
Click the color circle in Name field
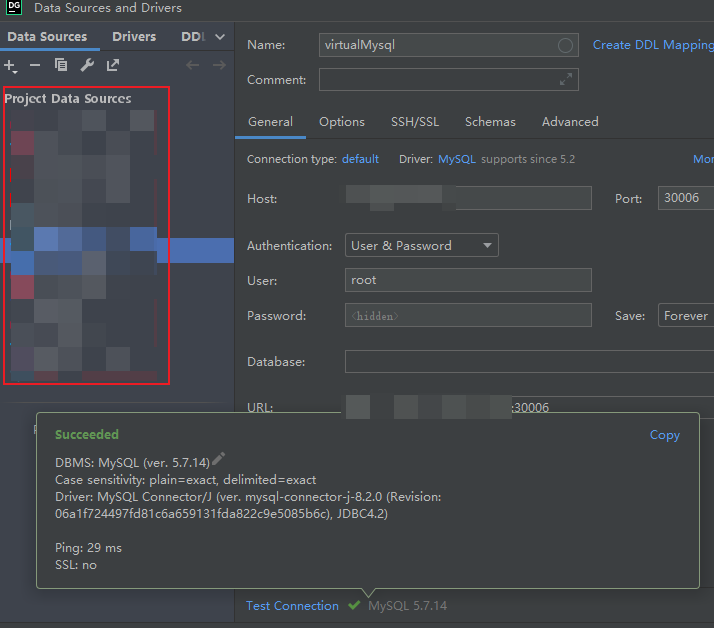[x=565, y=45]
